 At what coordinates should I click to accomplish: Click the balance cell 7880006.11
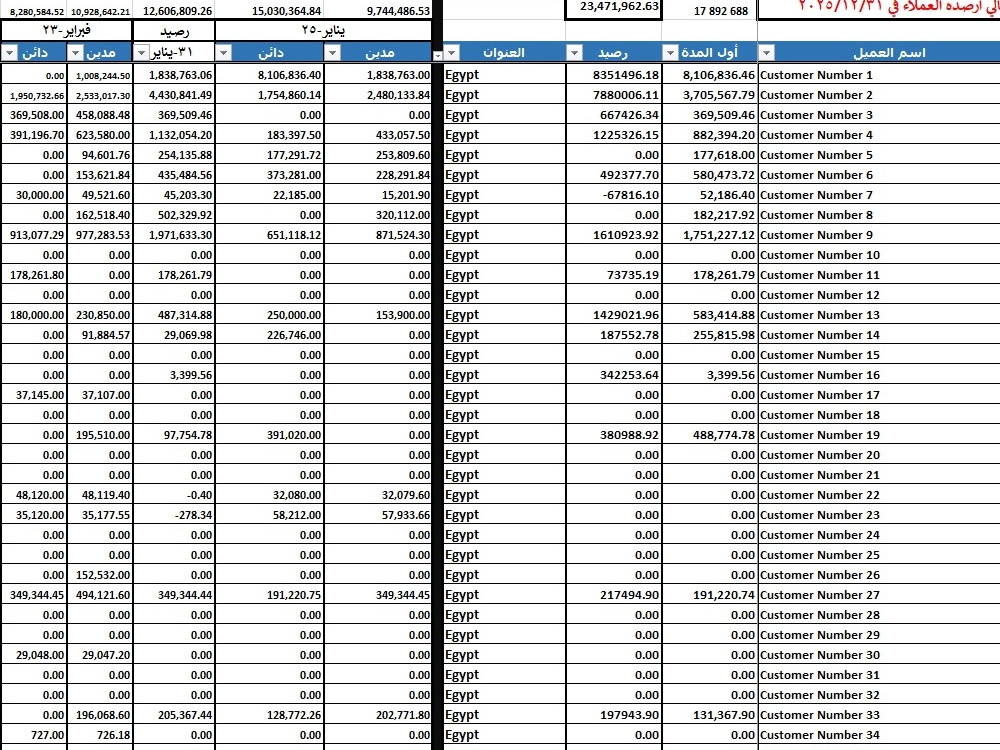614,95
